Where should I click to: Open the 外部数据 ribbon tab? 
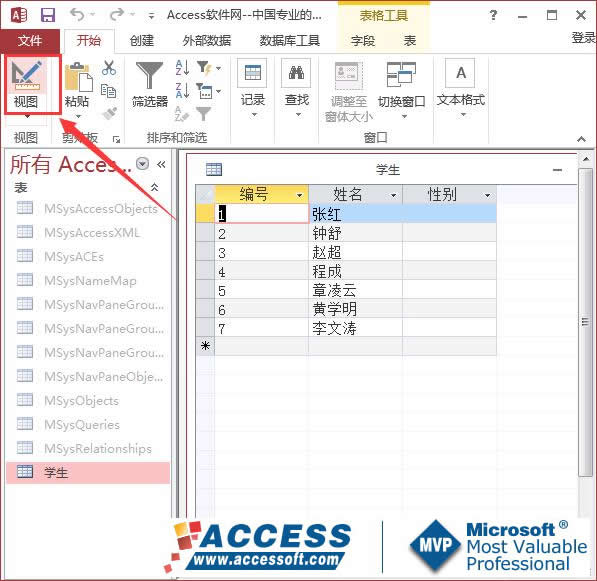pyautogui.click(x=207, y=40)
